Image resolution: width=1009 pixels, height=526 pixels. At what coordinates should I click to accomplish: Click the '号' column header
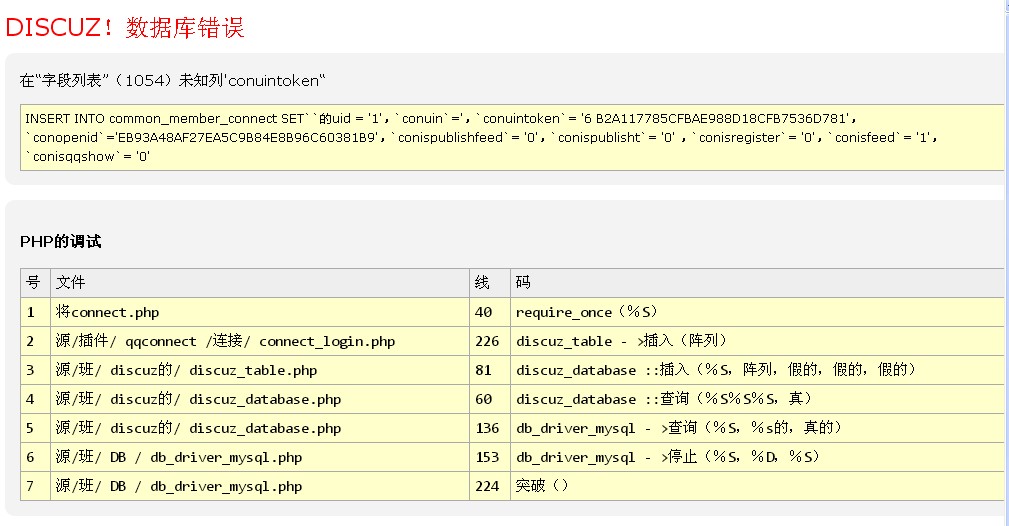click(x=35, y=283)
